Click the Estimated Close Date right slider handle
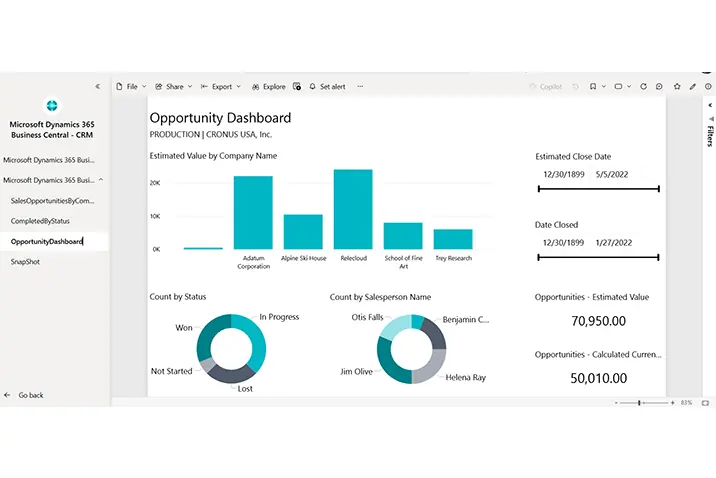716x478 pixels. pyautogui.click(x=658, y=189)
